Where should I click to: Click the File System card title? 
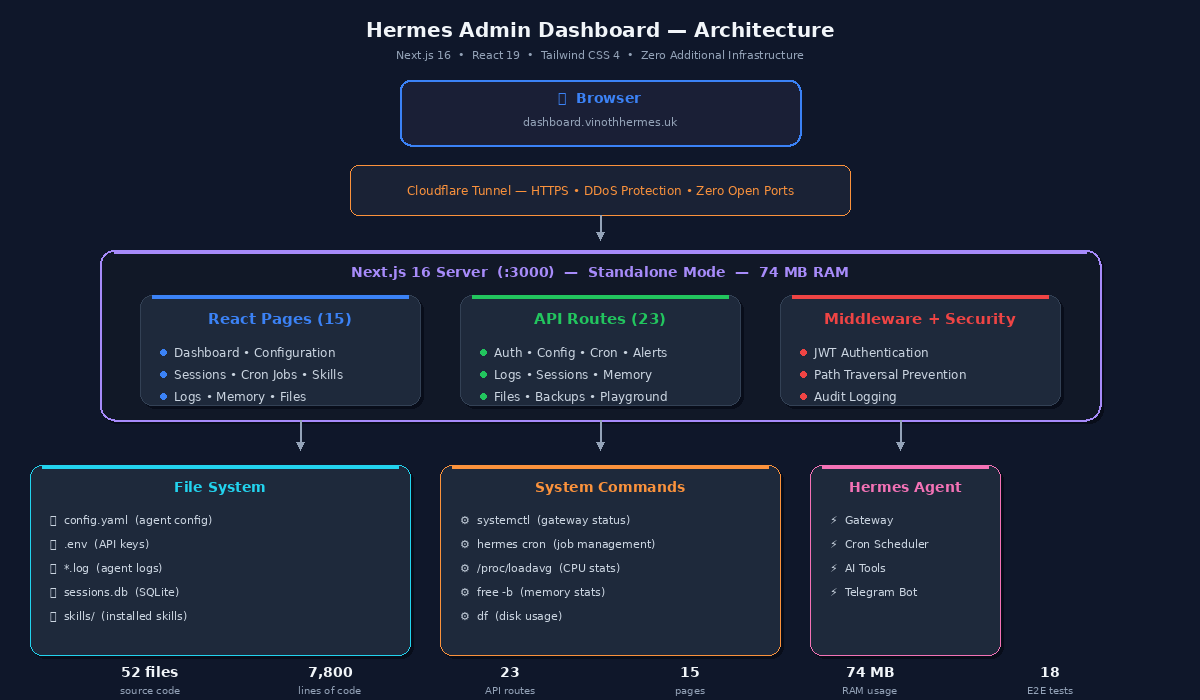point(220,487)
